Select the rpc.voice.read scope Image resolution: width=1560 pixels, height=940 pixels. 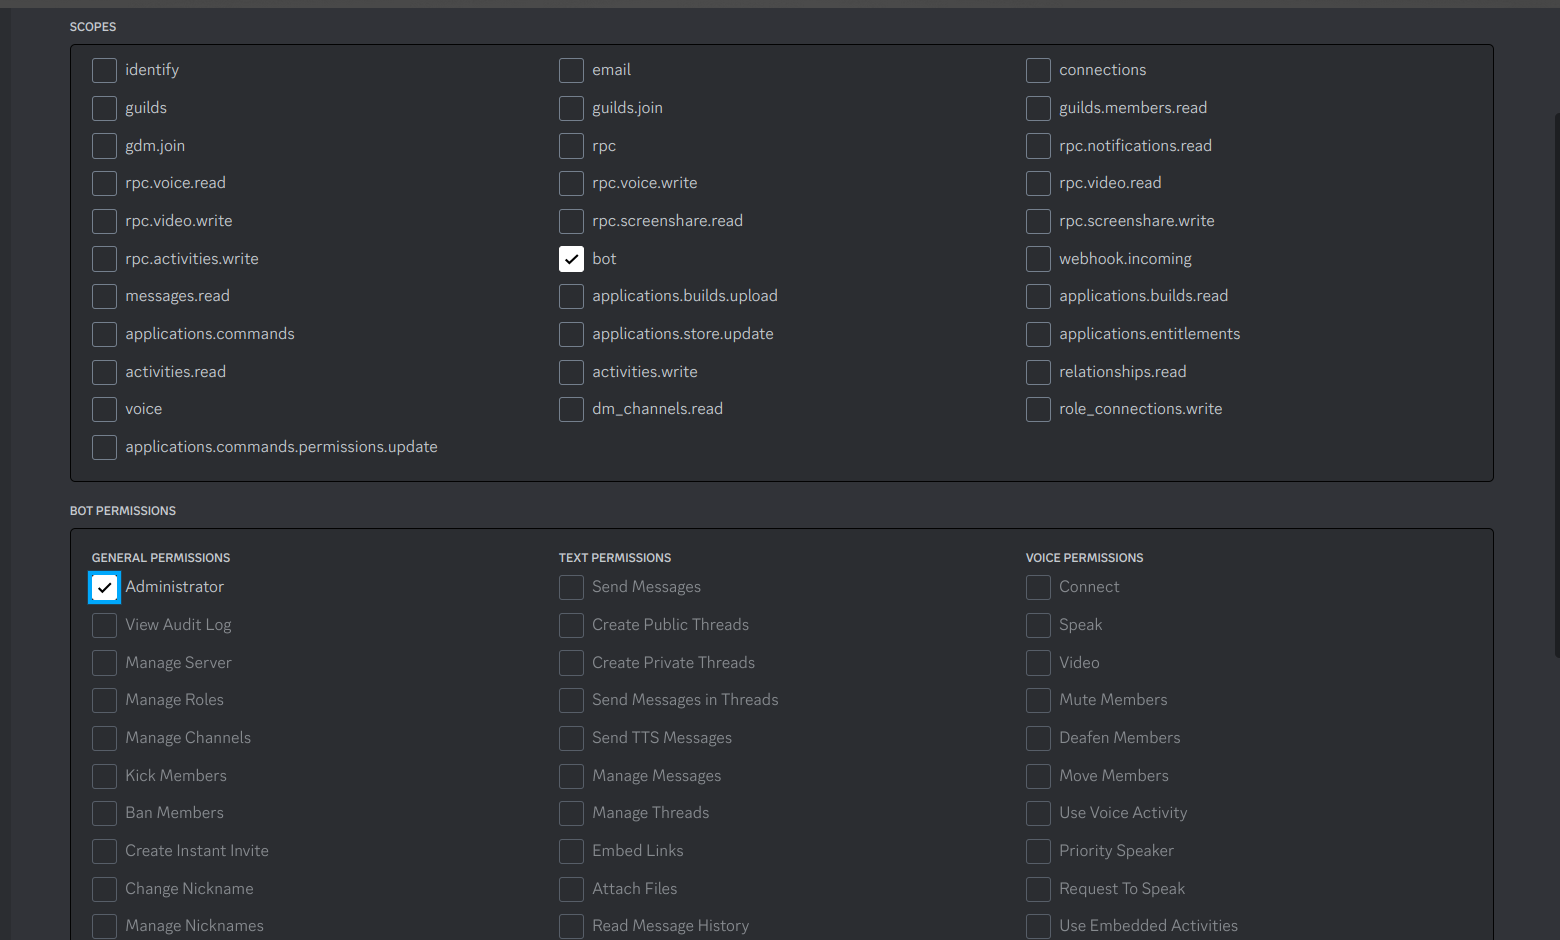tap(104, 183)
